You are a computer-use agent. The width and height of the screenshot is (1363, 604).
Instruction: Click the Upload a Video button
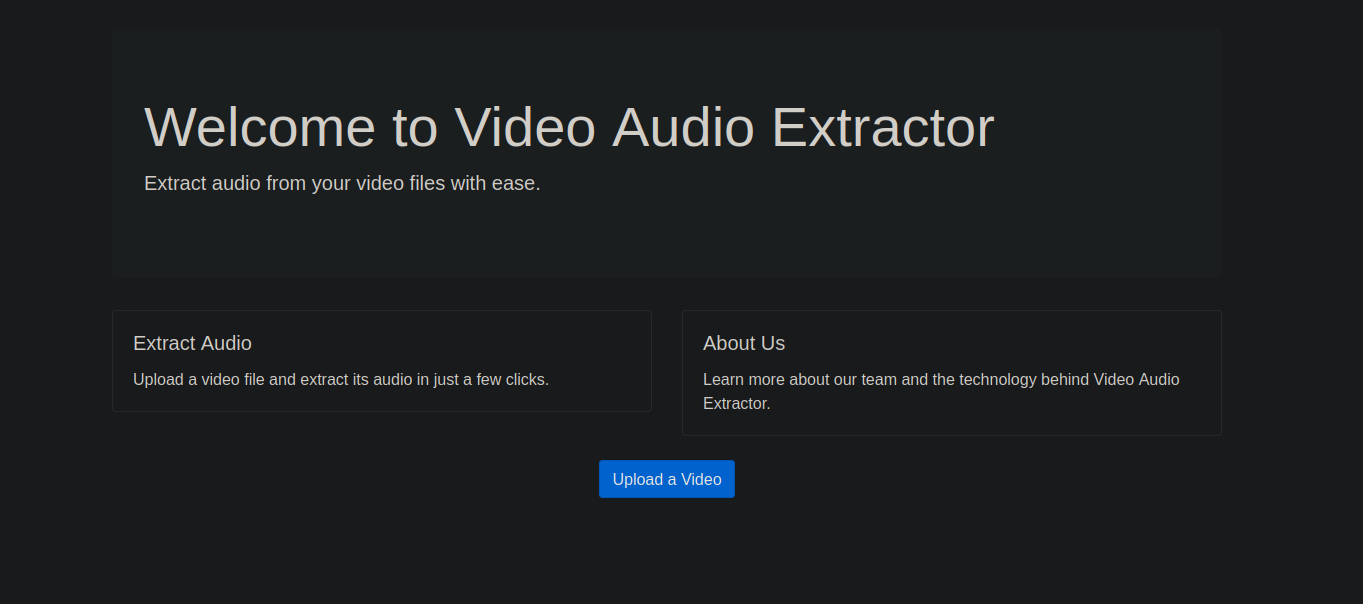click(666, 479)
